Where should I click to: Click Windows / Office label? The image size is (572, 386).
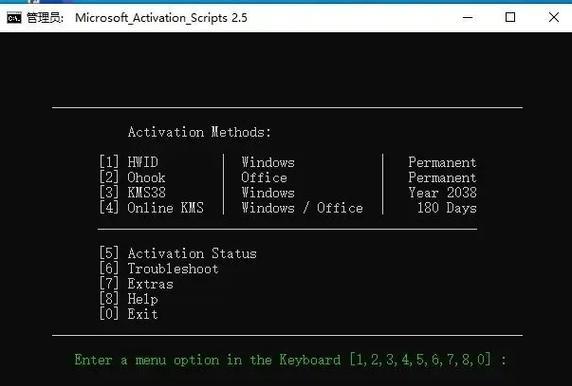302,208
